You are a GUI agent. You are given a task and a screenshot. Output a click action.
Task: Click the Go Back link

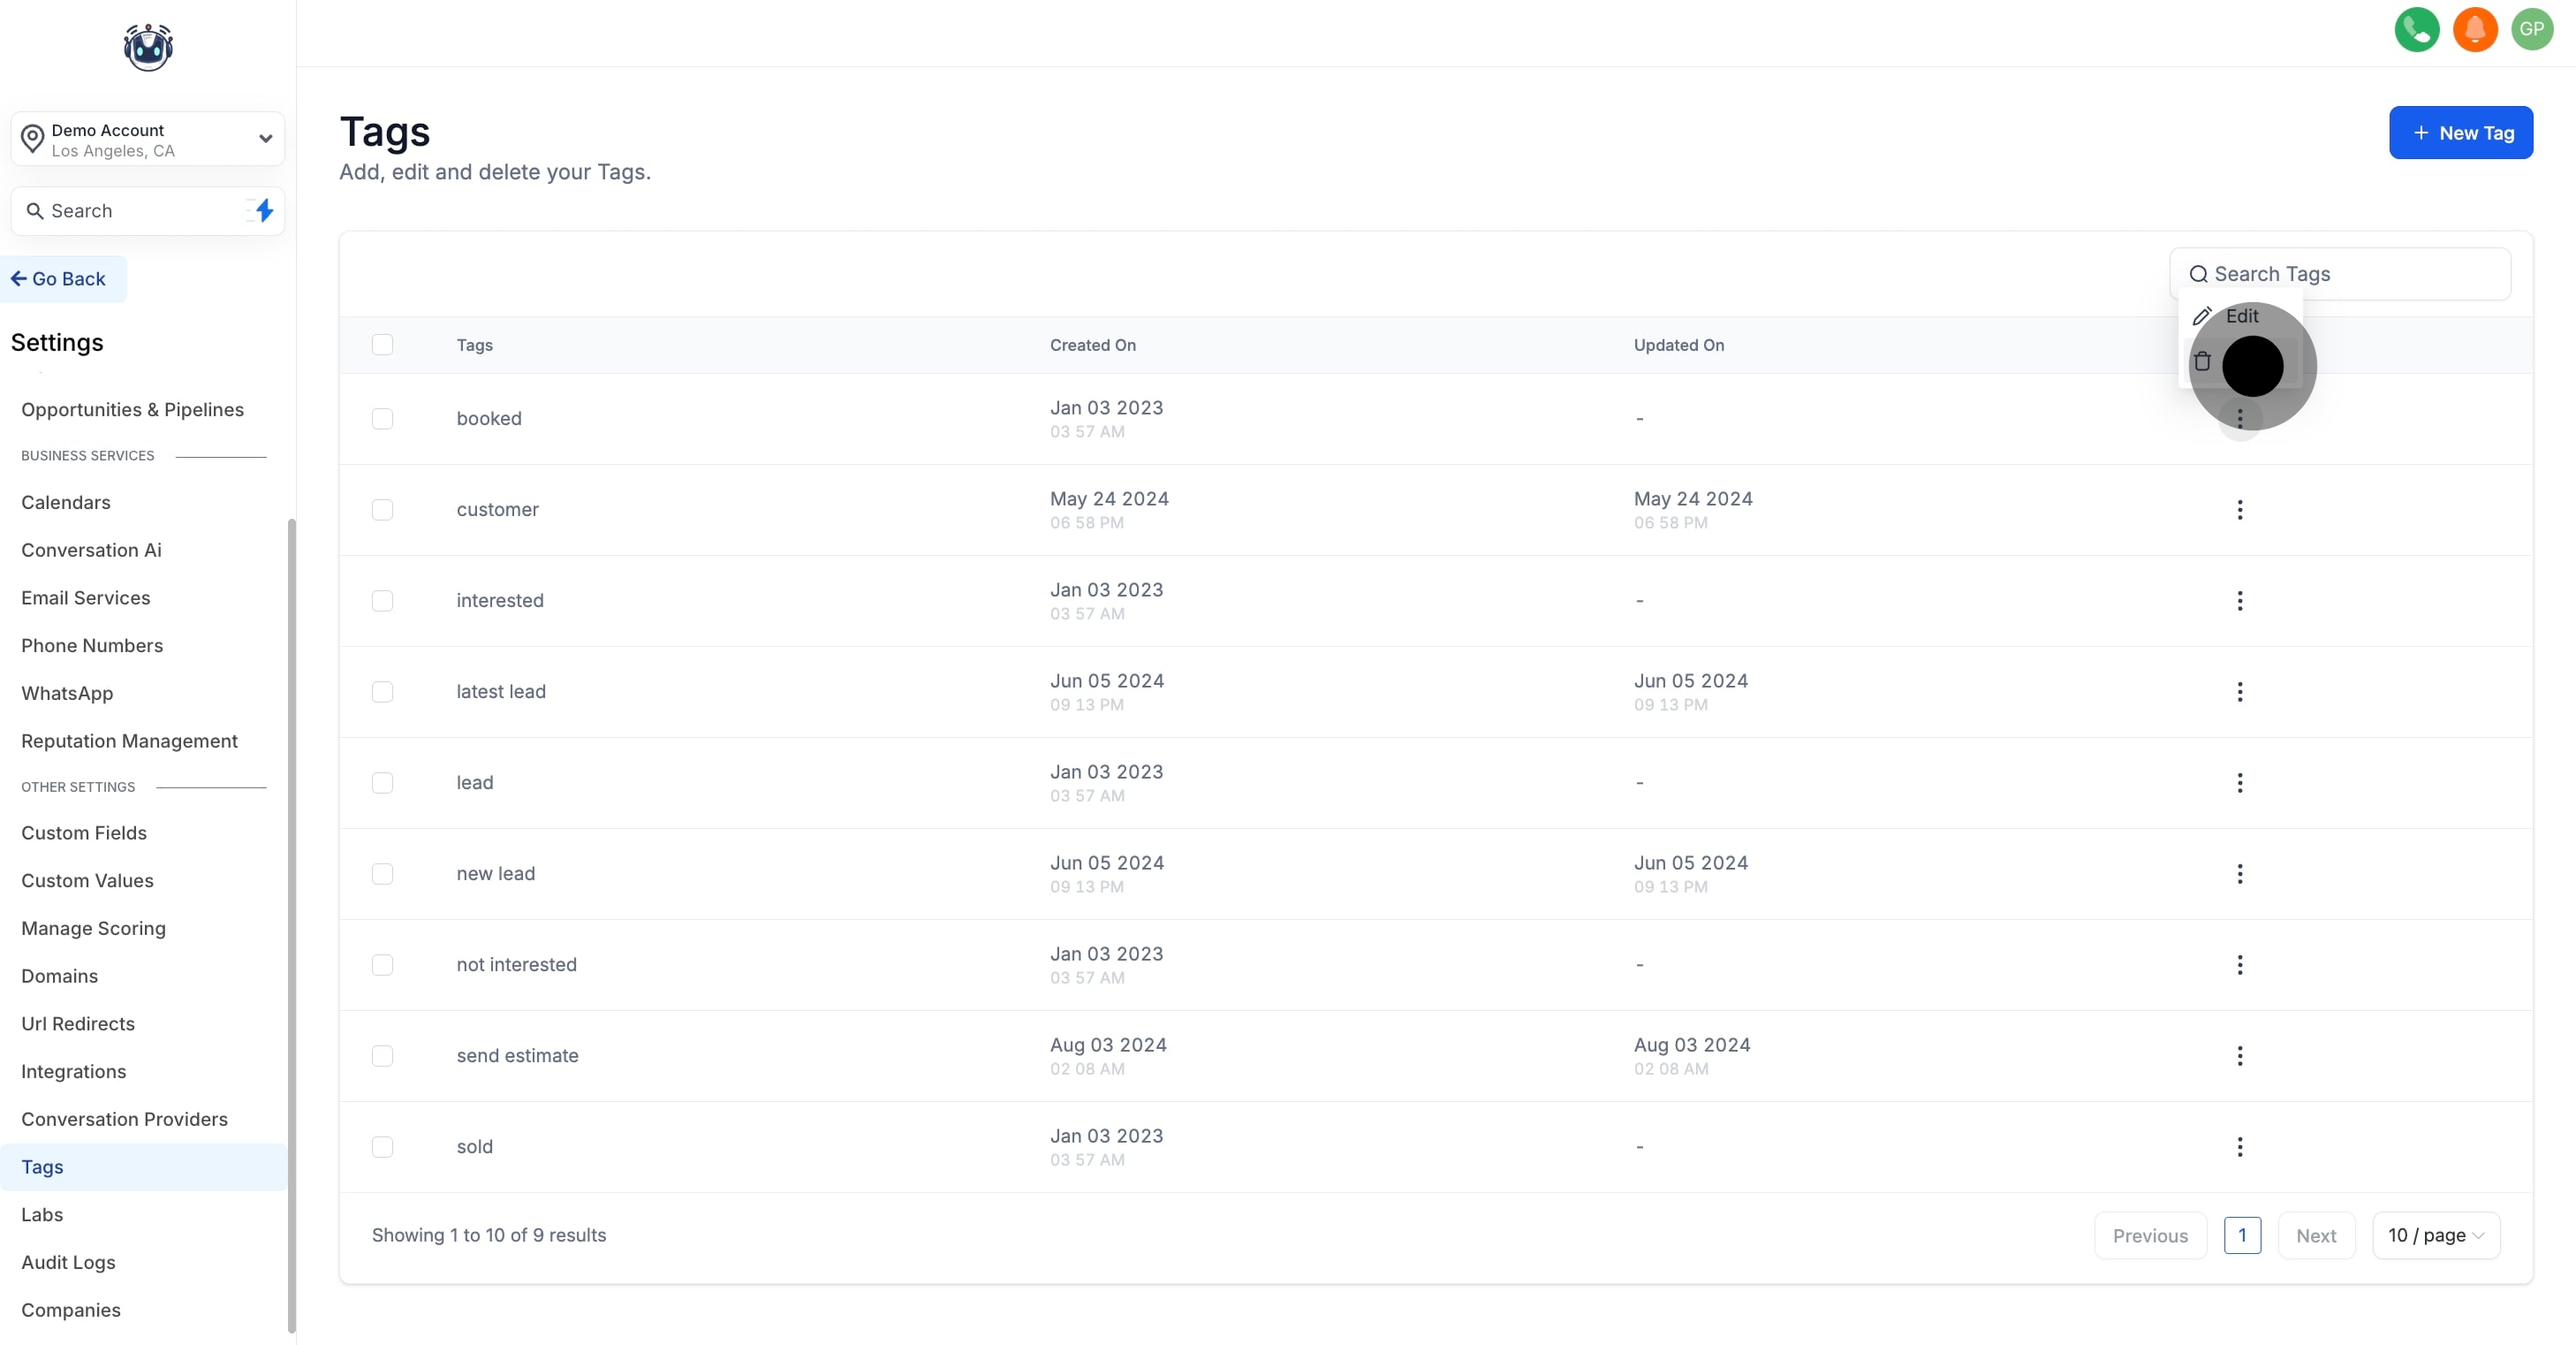pos(58,279)
